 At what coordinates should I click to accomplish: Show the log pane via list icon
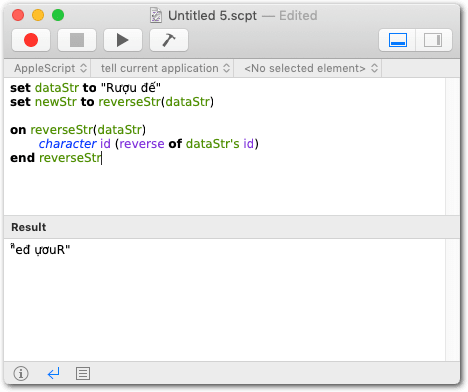[83, 373]
